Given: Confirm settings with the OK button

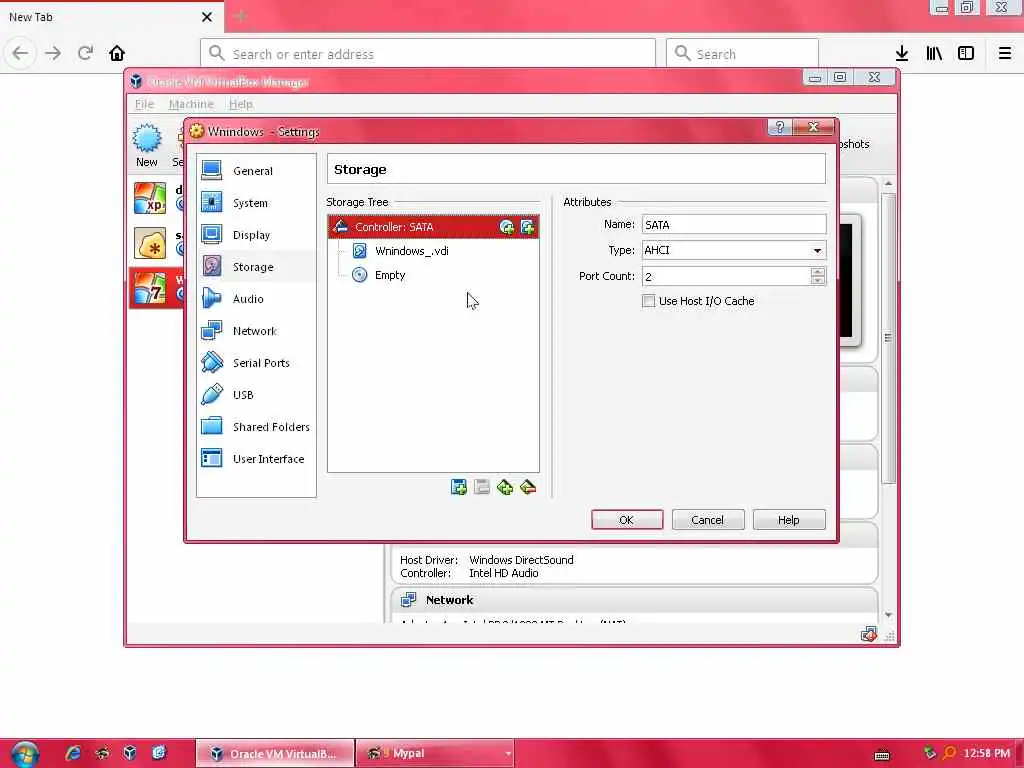Looking at the screenshot, I should click(627, 520).
